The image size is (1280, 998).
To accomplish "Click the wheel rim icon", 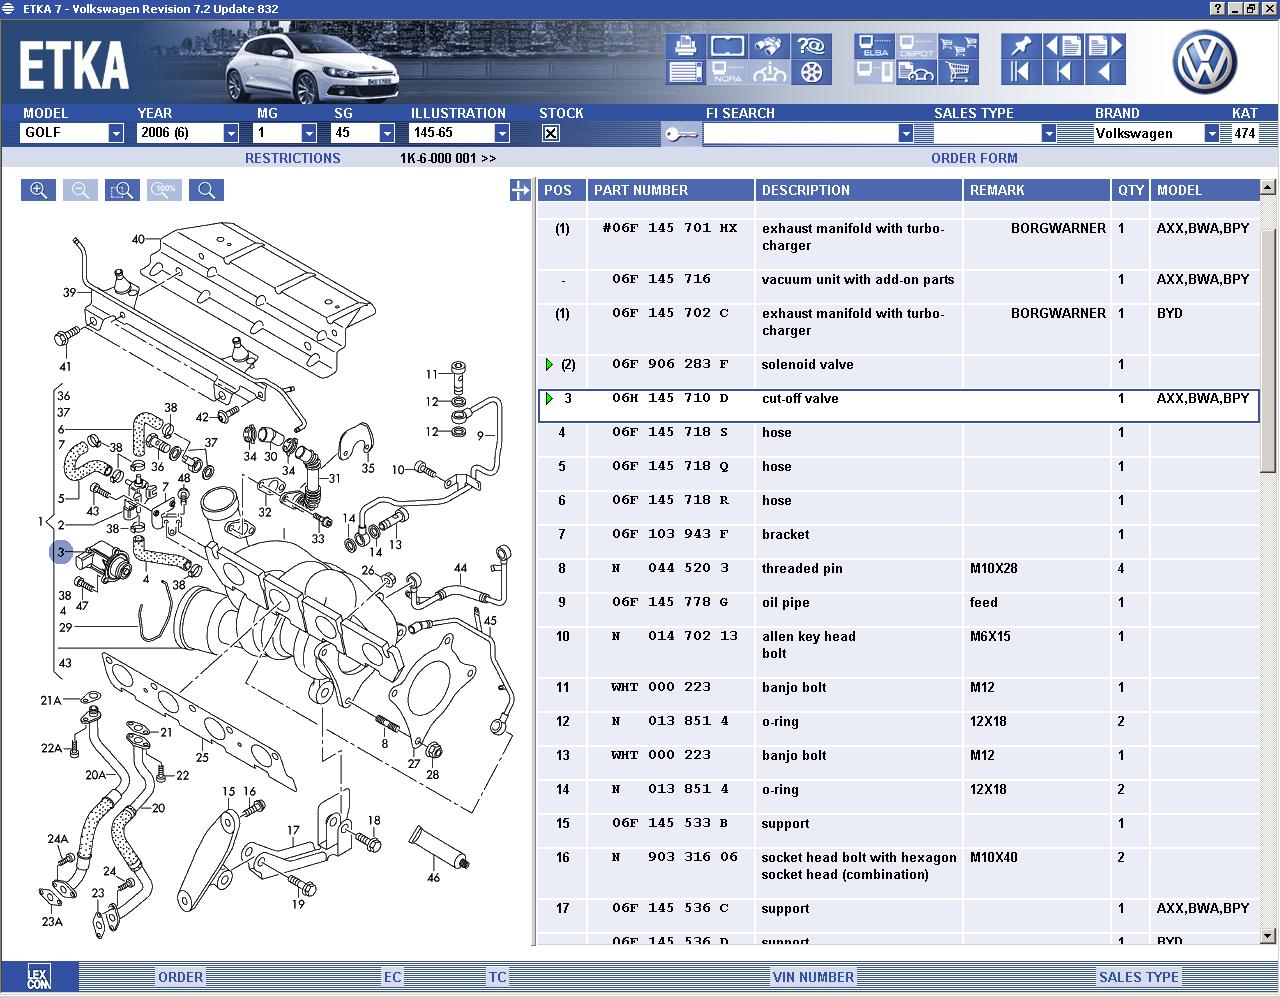I will [x=811, y=72].
